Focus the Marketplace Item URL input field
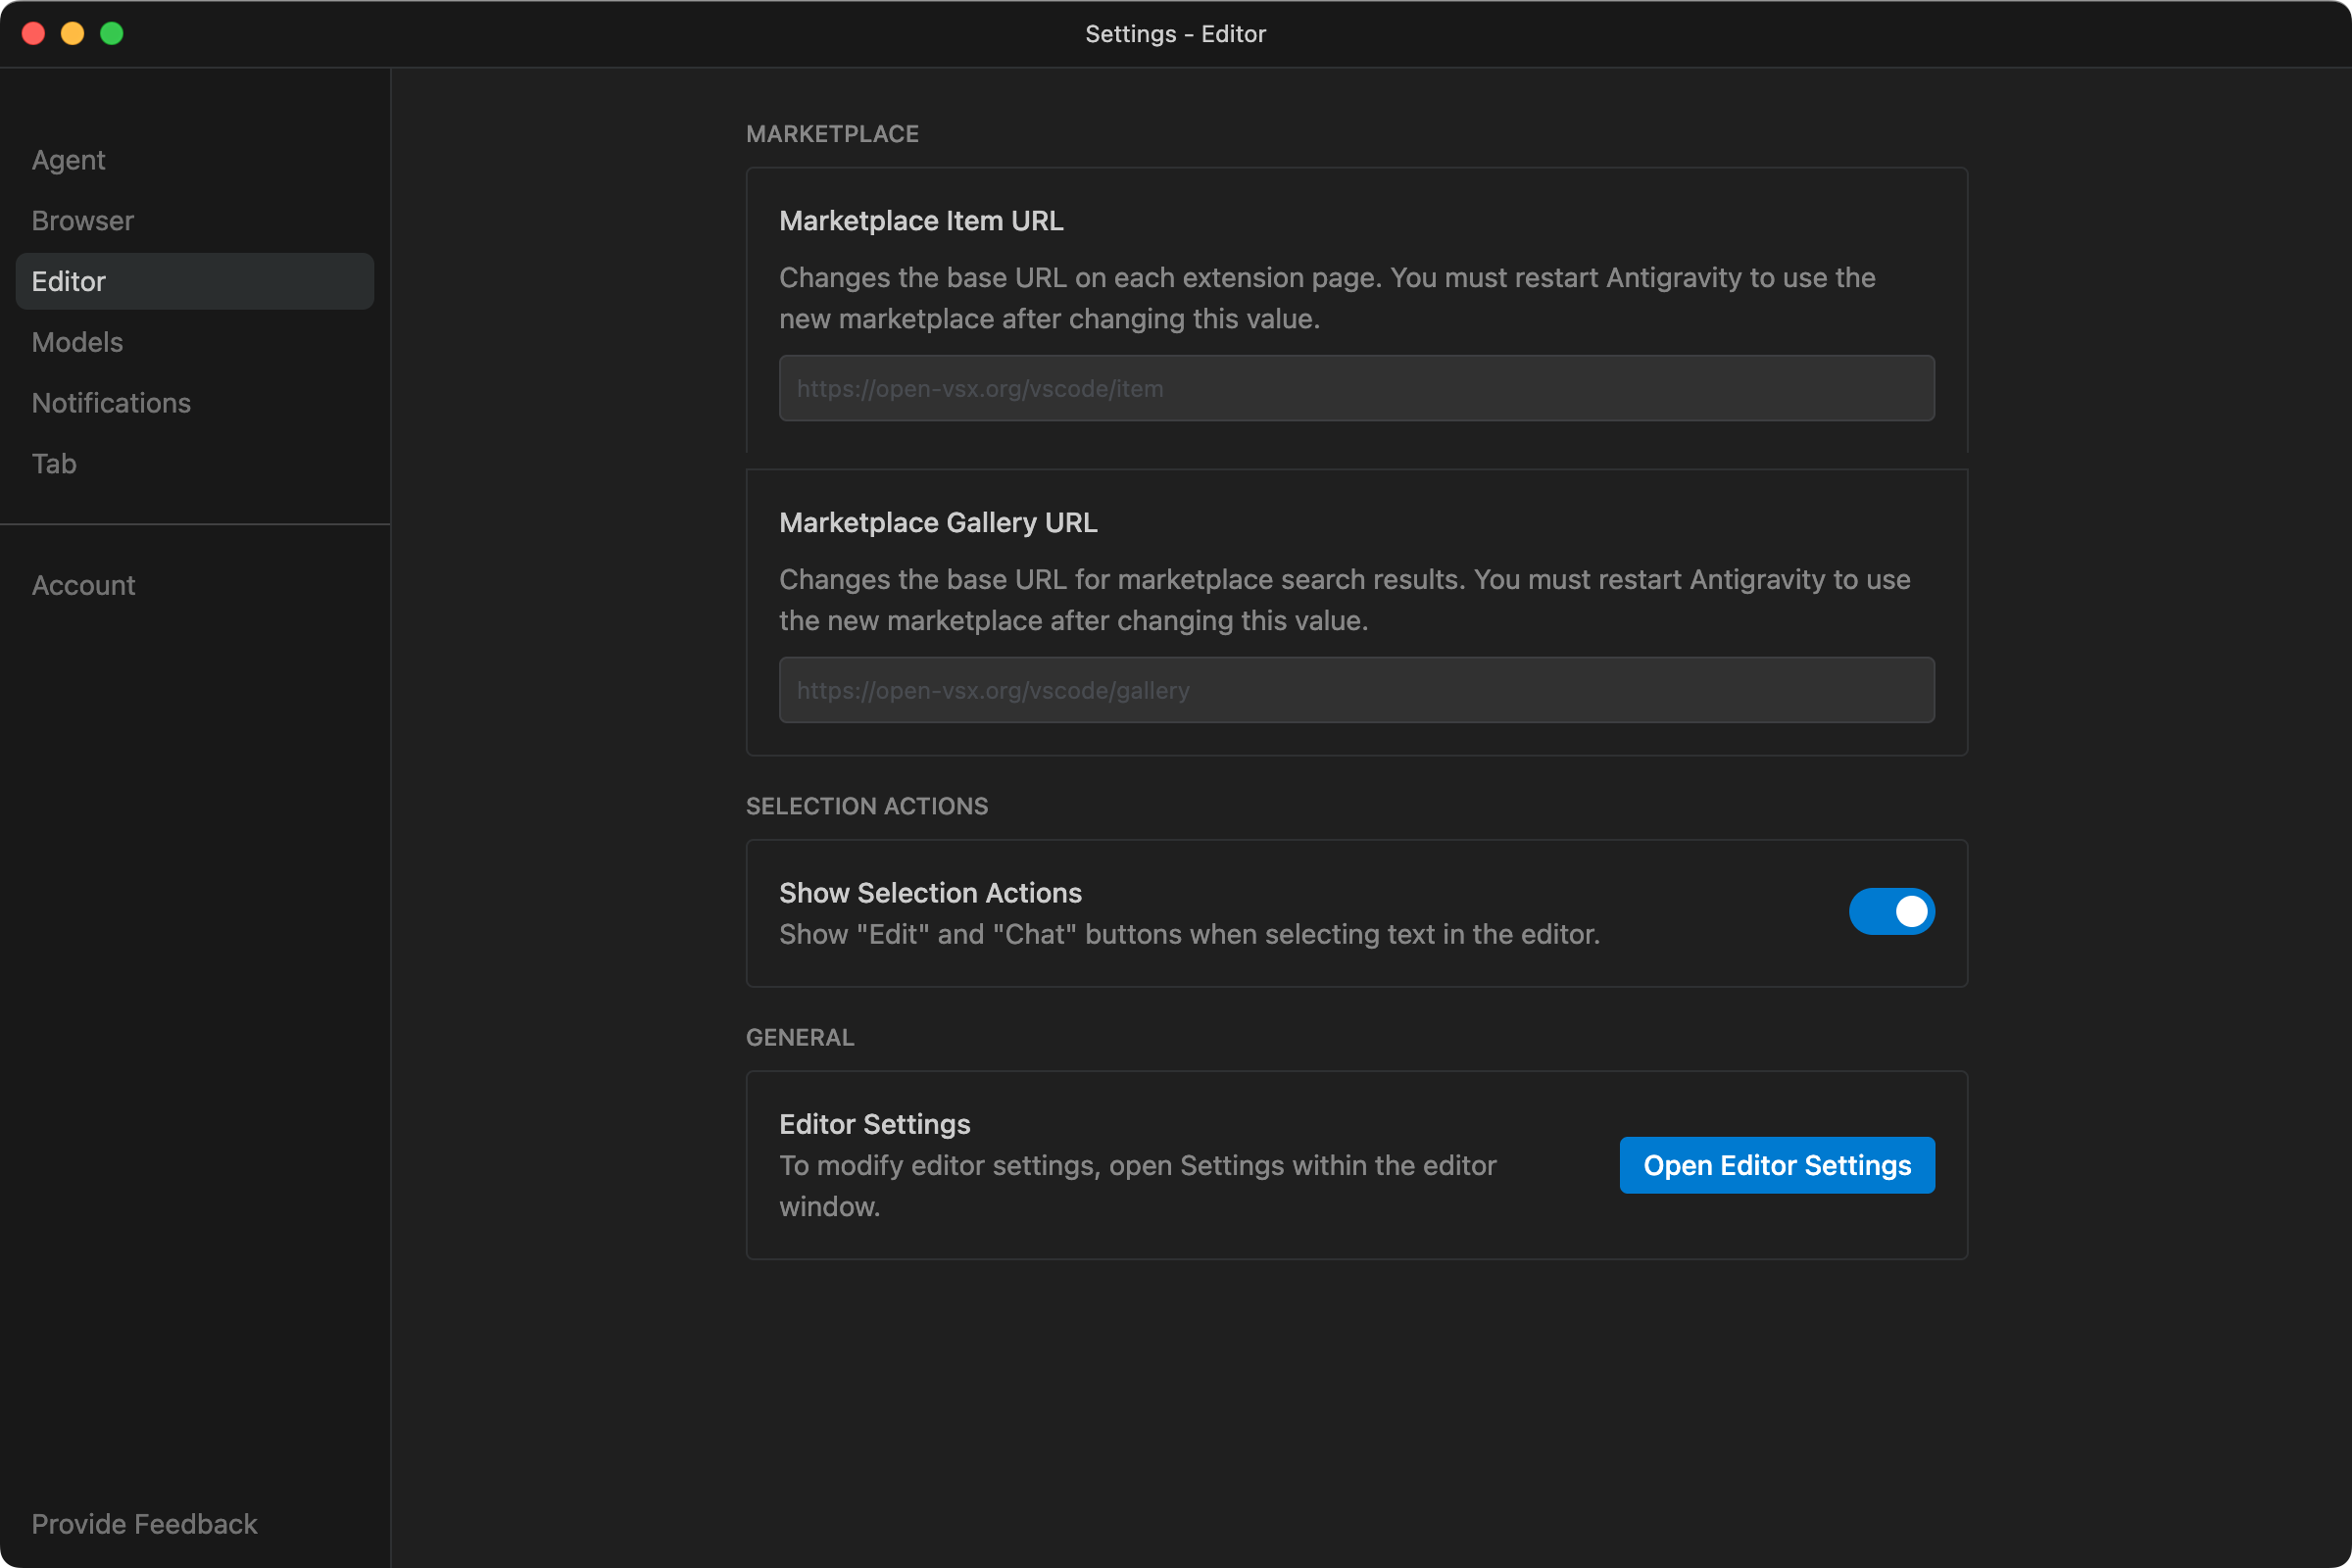The height and width of the screenshot is (1568, 2352). (x=1356, y=388)
